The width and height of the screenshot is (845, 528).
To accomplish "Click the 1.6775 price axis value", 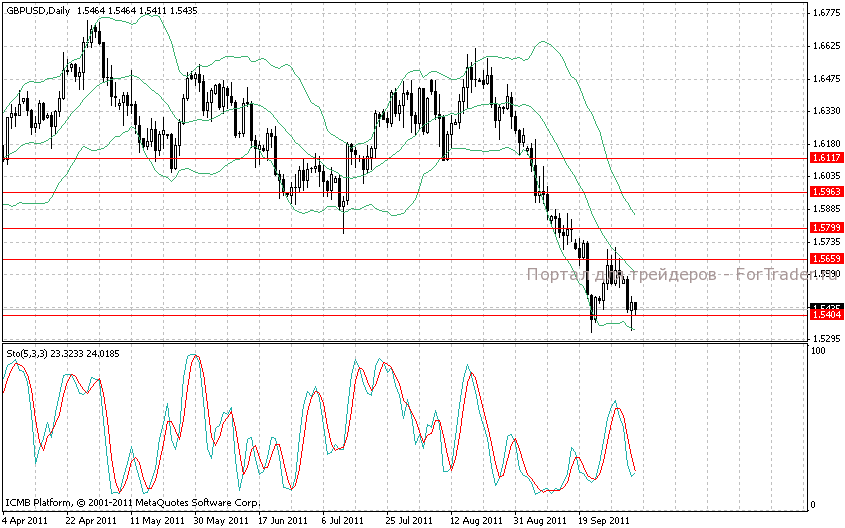I will click(826, 14).
